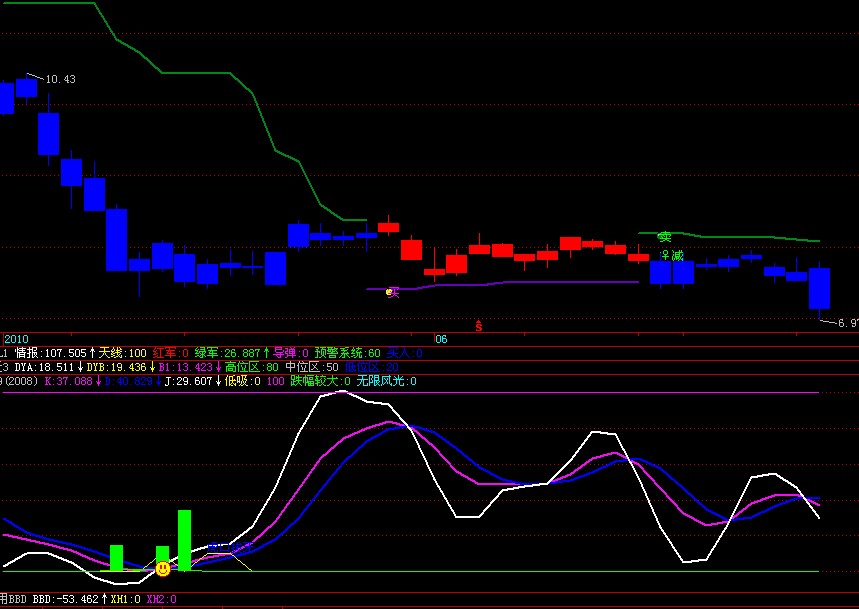
Task: Click the first red candlestick after the green line ends
Action: [x=388, y=227]
